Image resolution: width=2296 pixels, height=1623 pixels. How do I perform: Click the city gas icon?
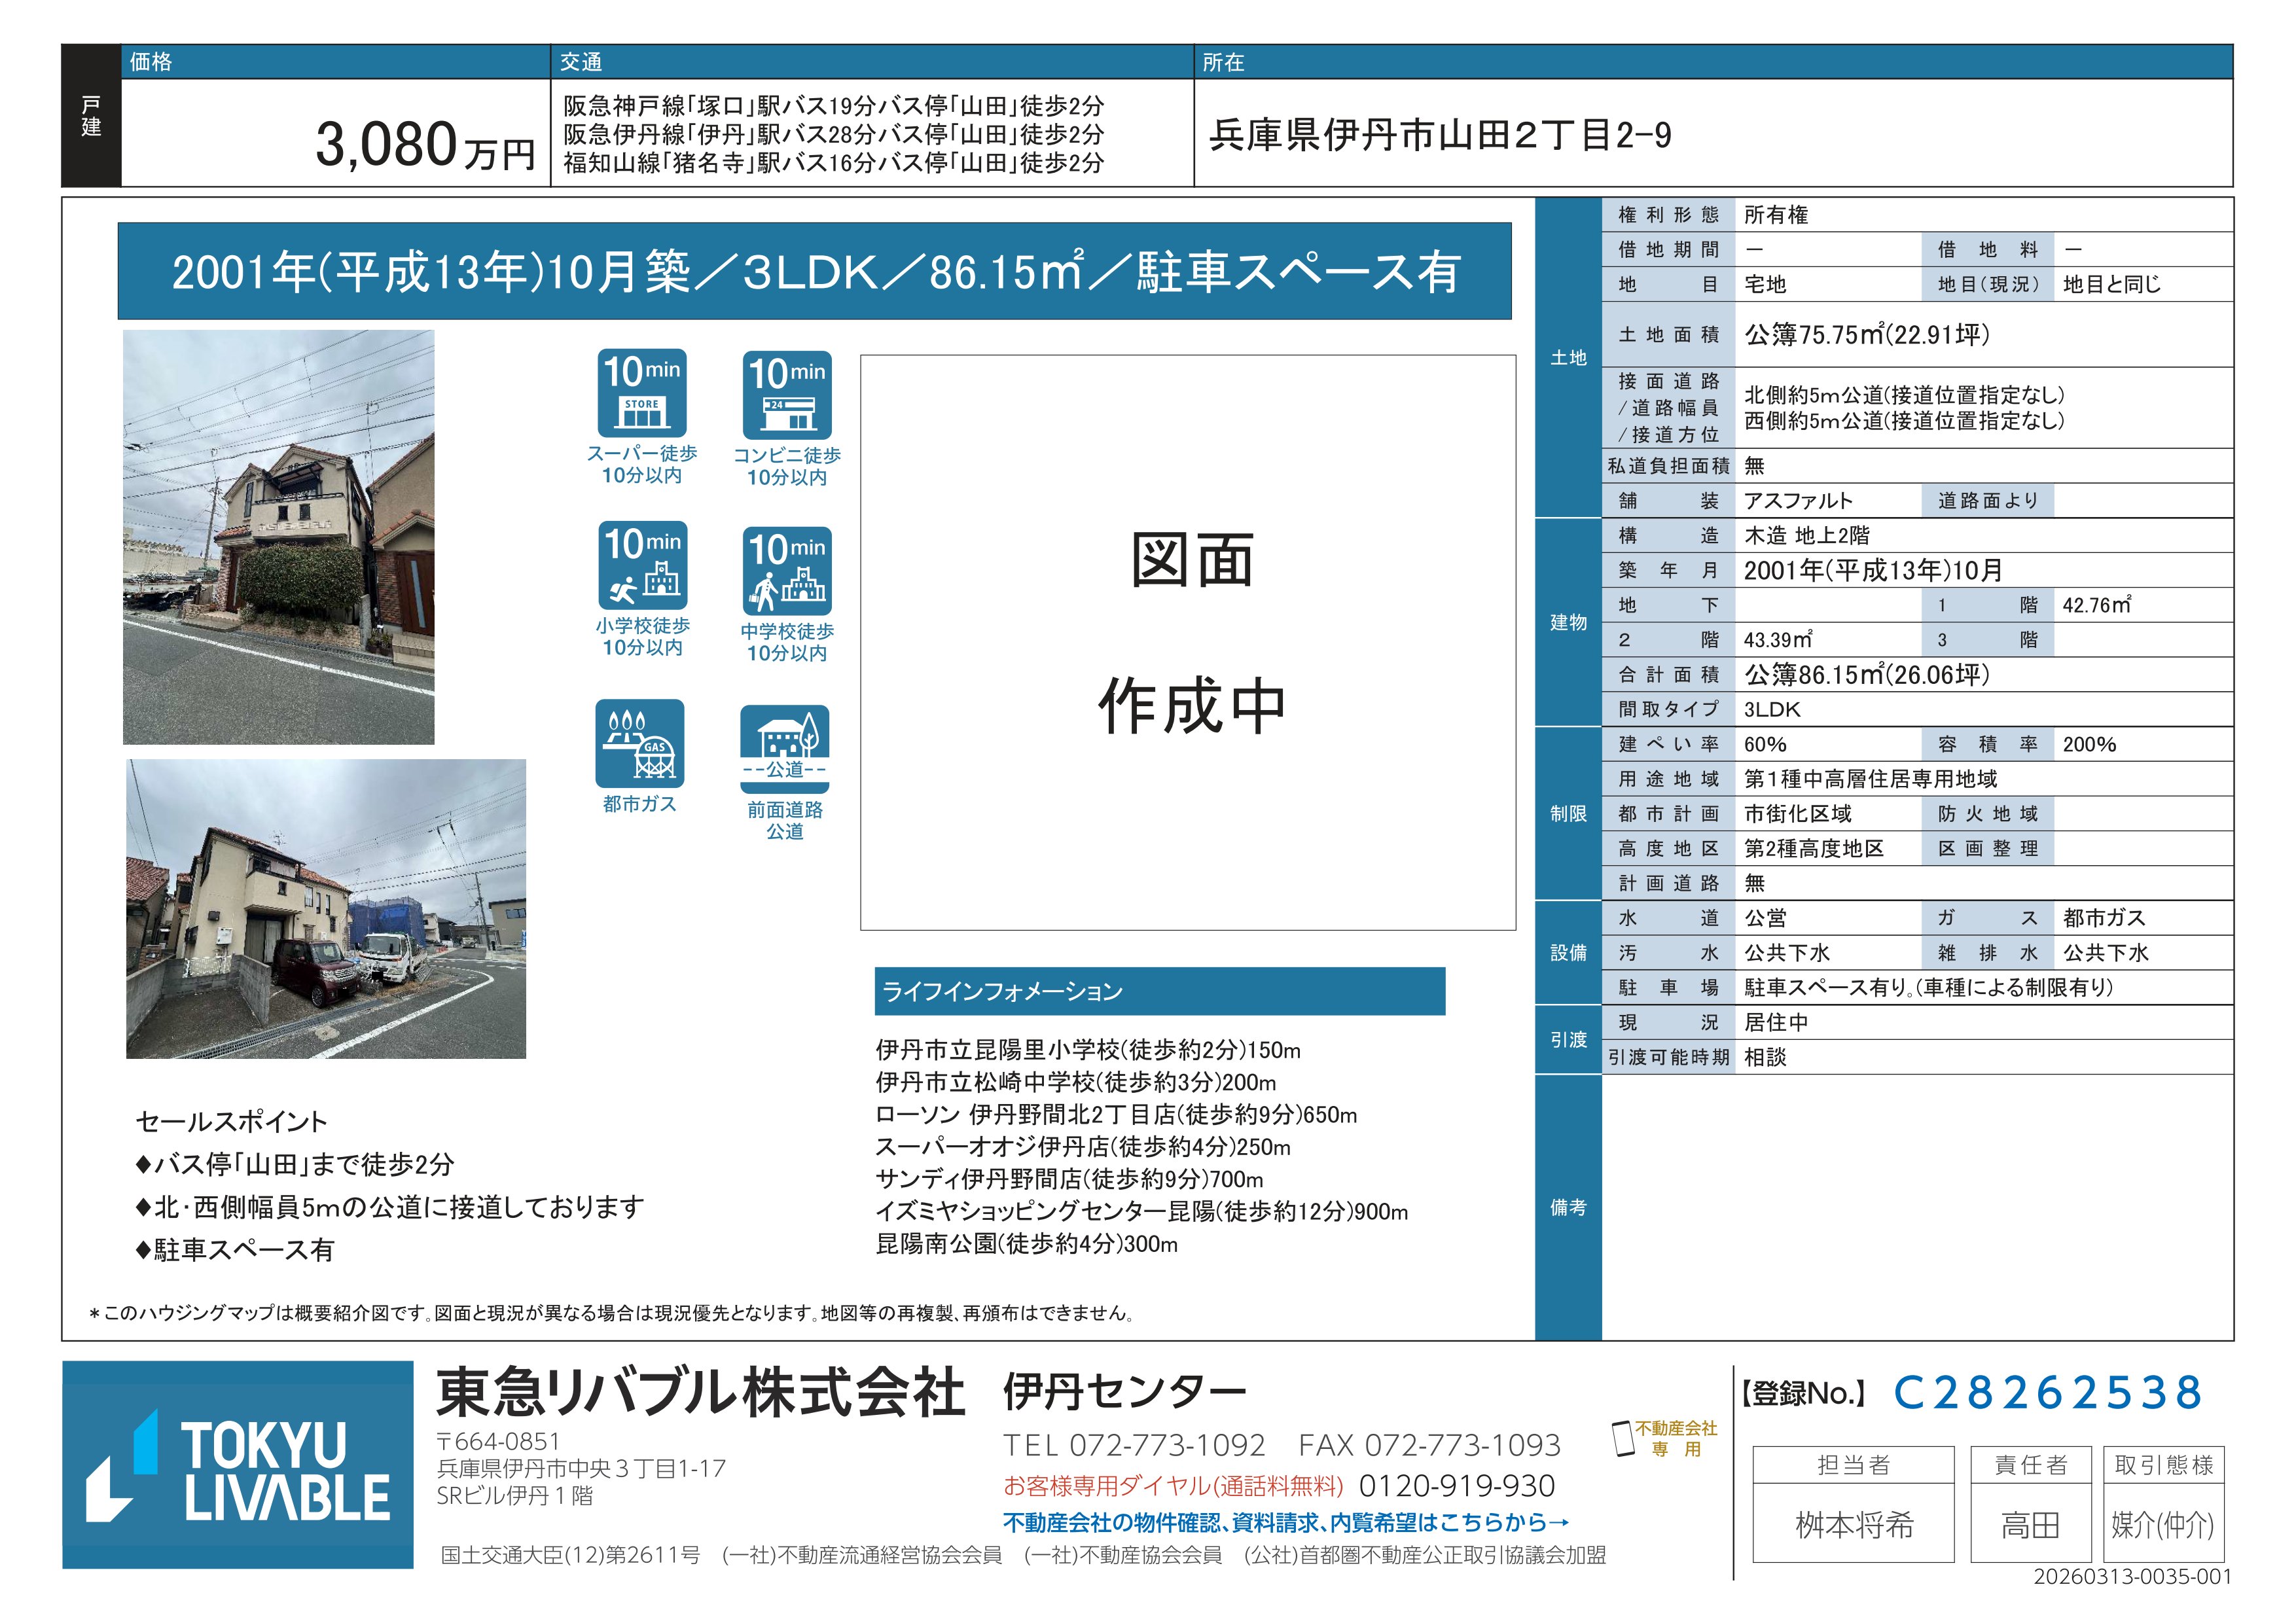pyautogui.click(x=639, y=742)
